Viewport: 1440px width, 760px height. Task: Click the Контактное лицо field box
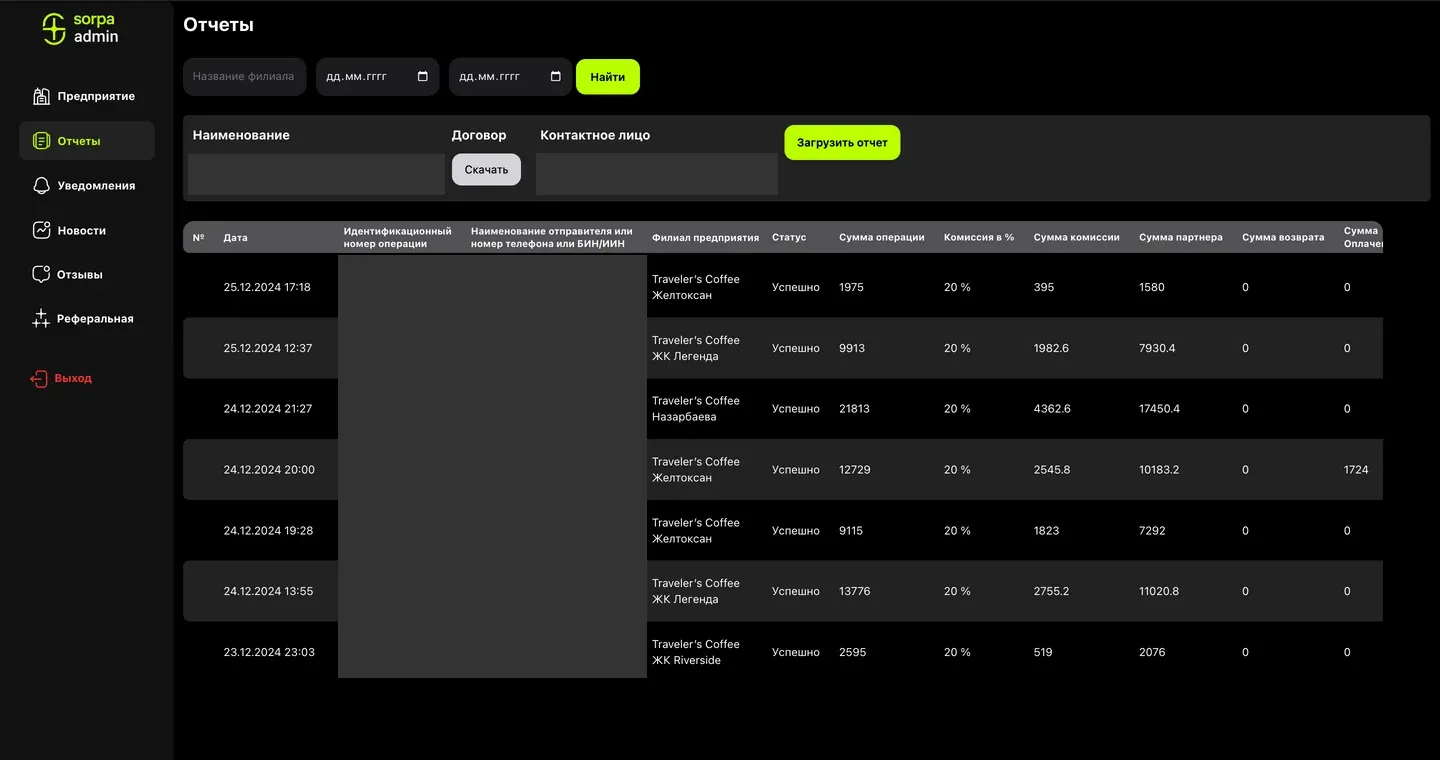pos(657,174)
